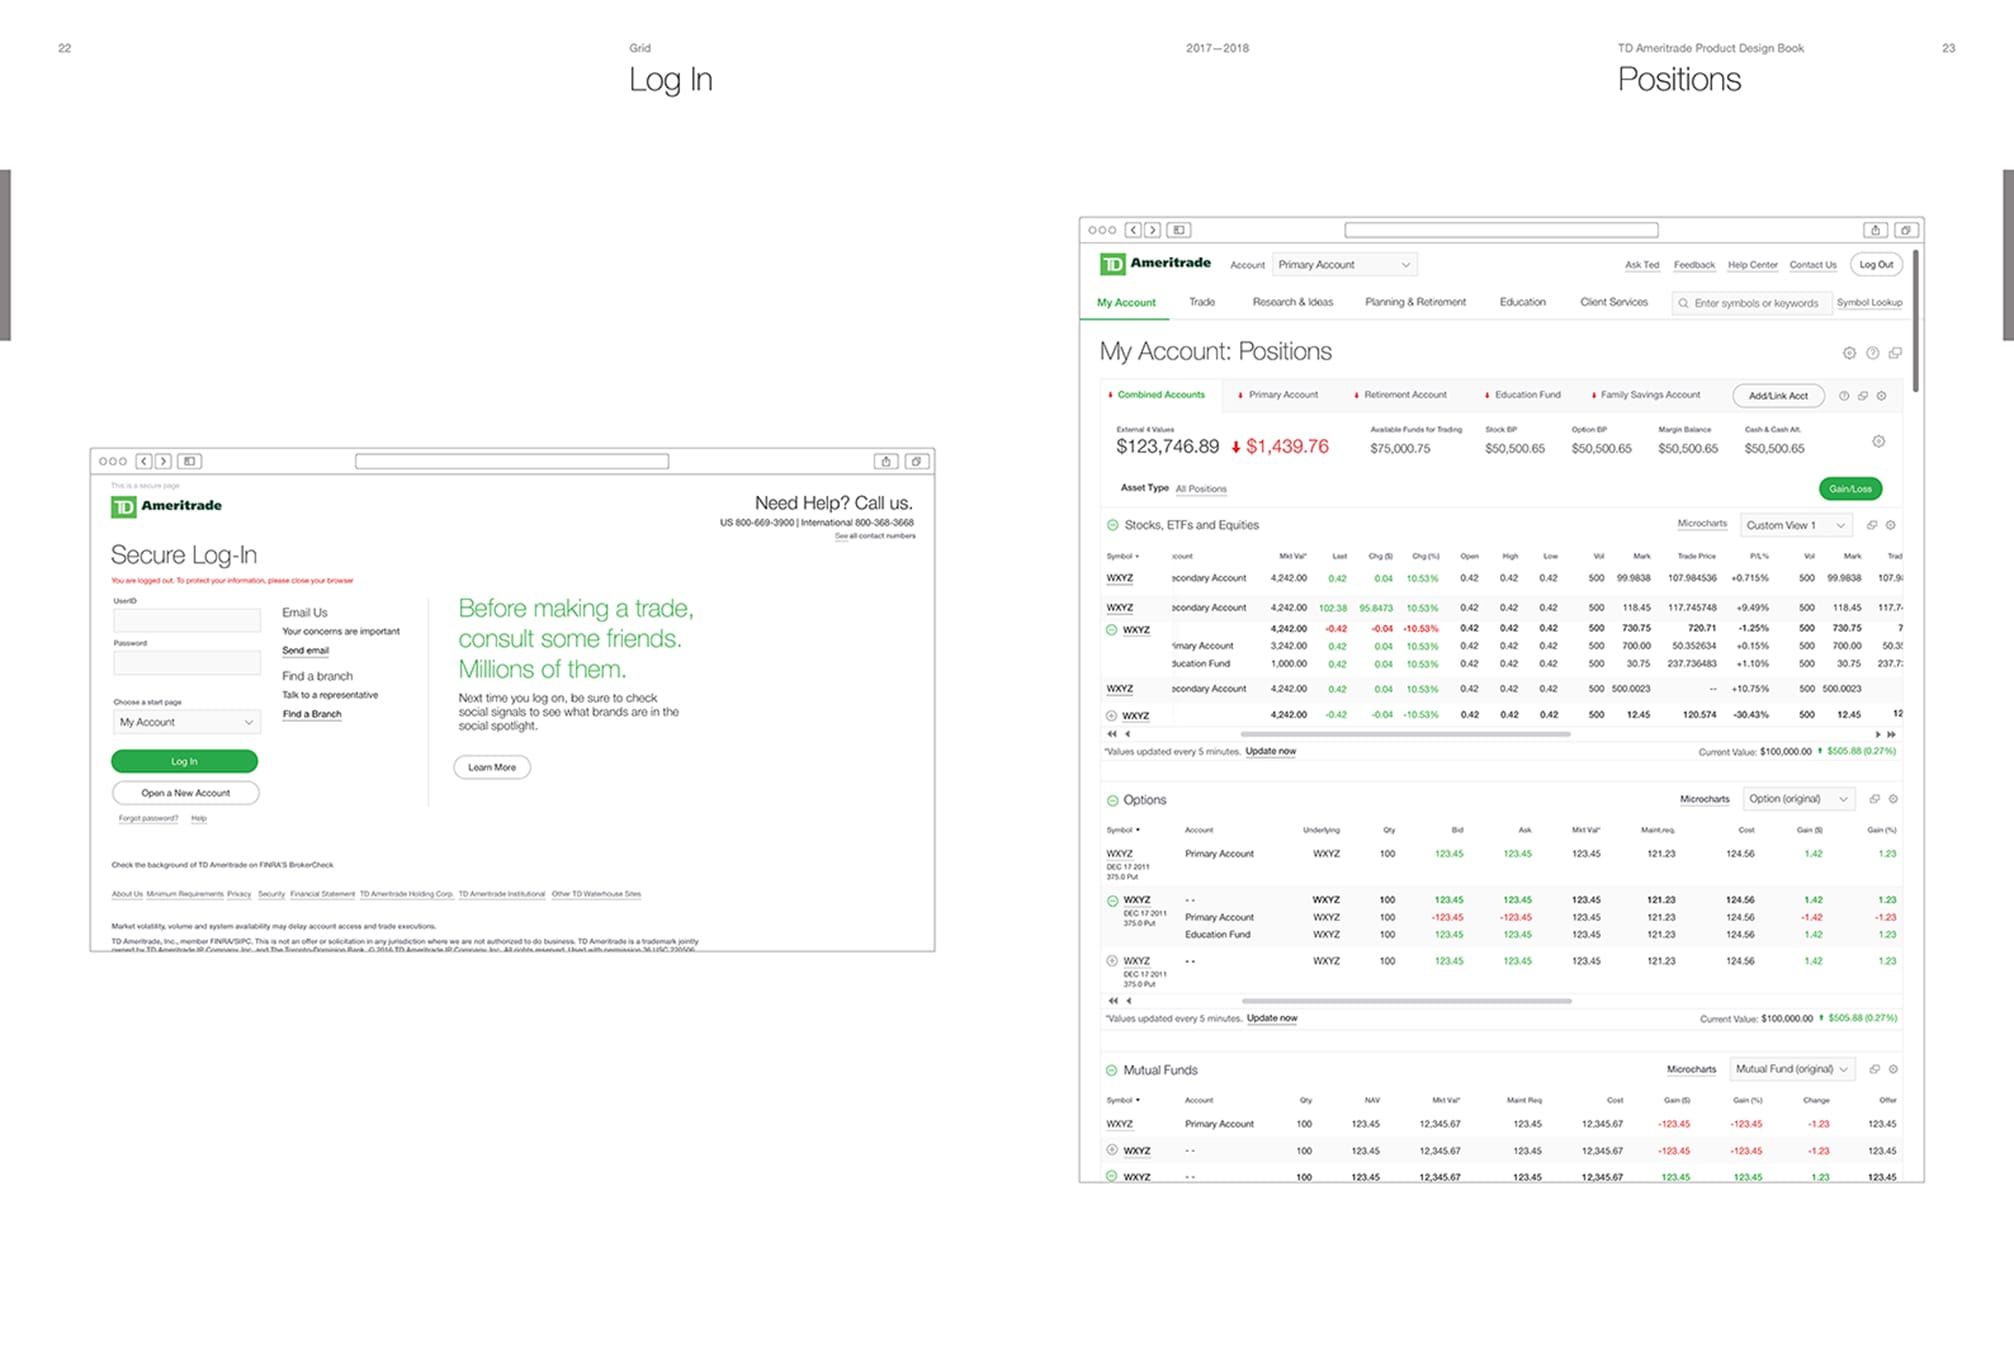
Task: Click Open a New Account button
Action: coord(185,793)
